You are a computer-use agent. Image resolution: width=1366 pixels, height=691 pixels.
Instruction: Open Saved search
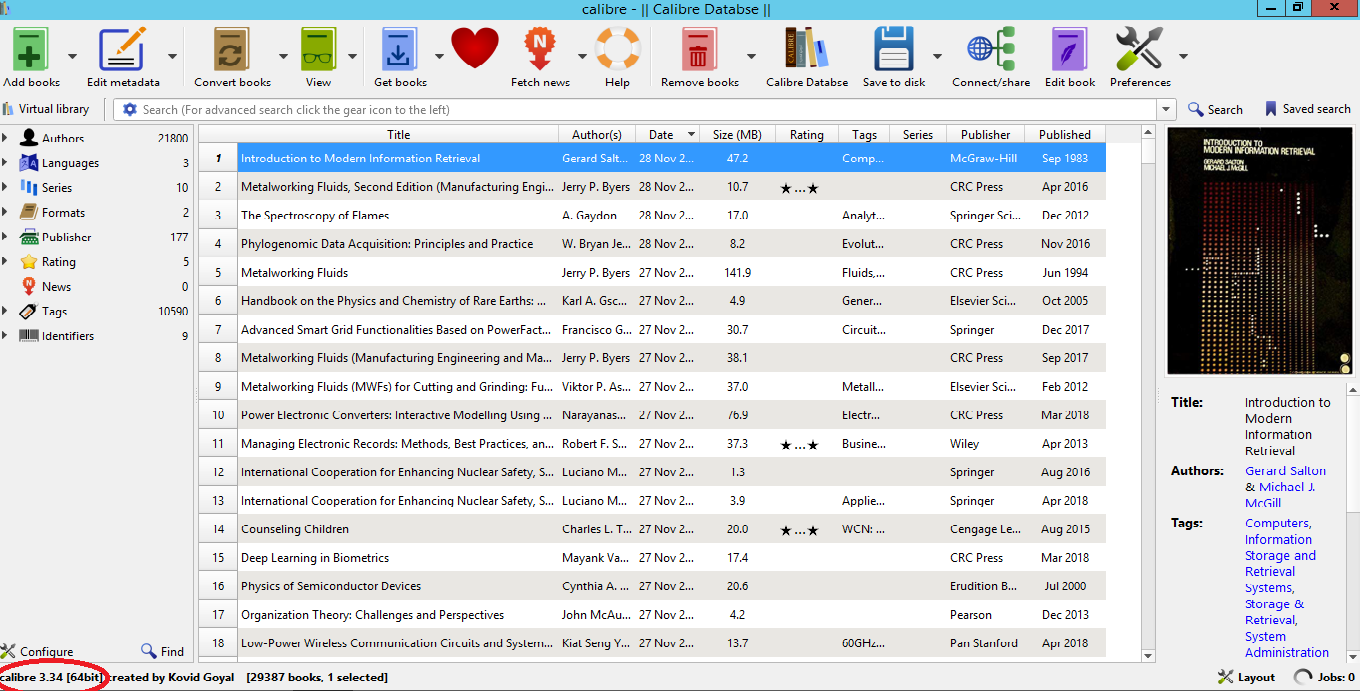click(x=1307, y=109)
